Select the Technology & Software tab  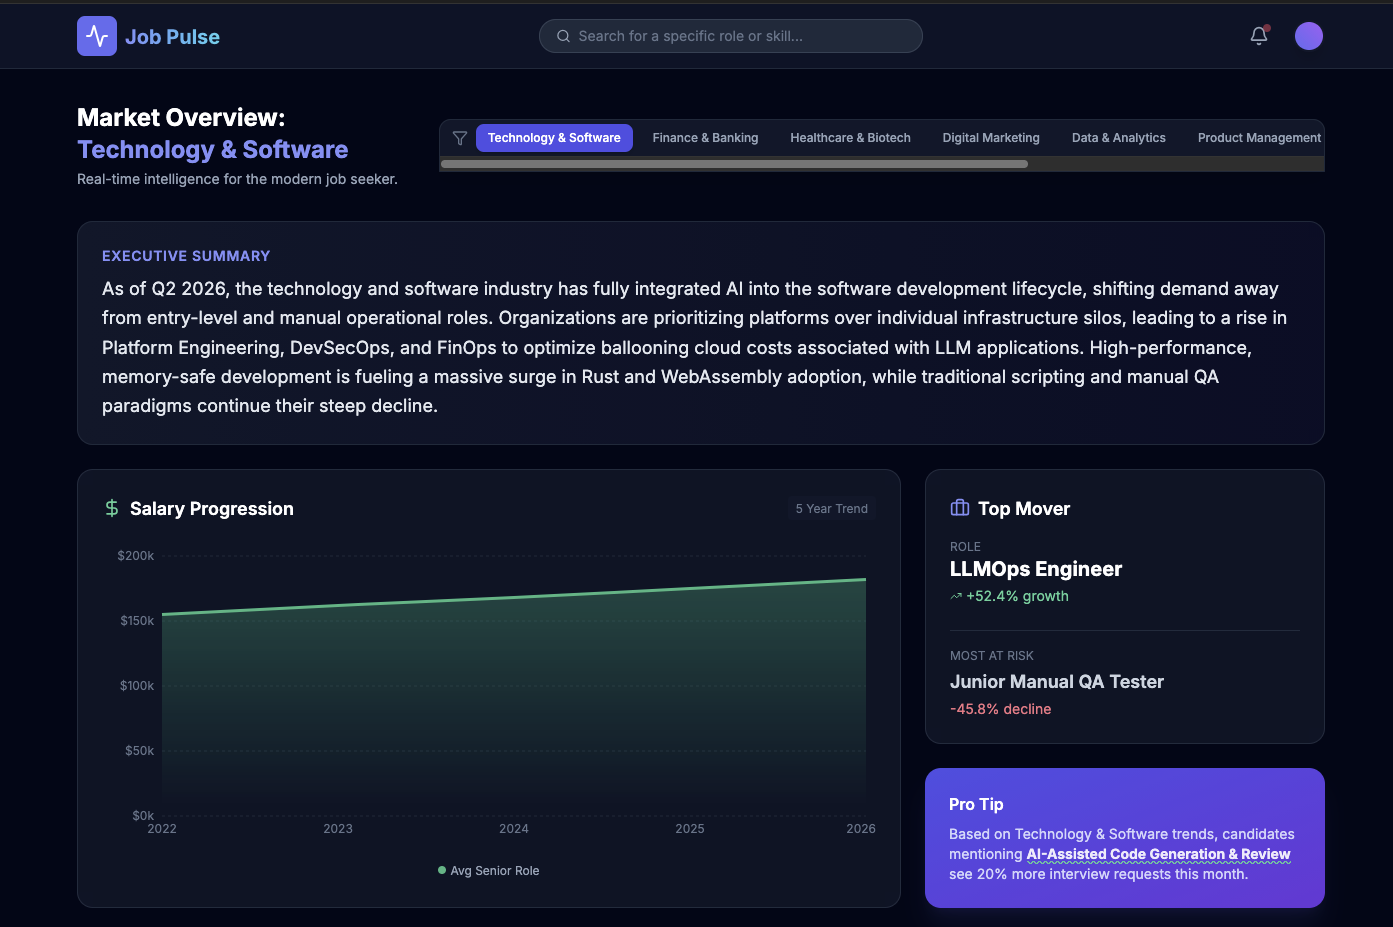click(x=554, y=138)
